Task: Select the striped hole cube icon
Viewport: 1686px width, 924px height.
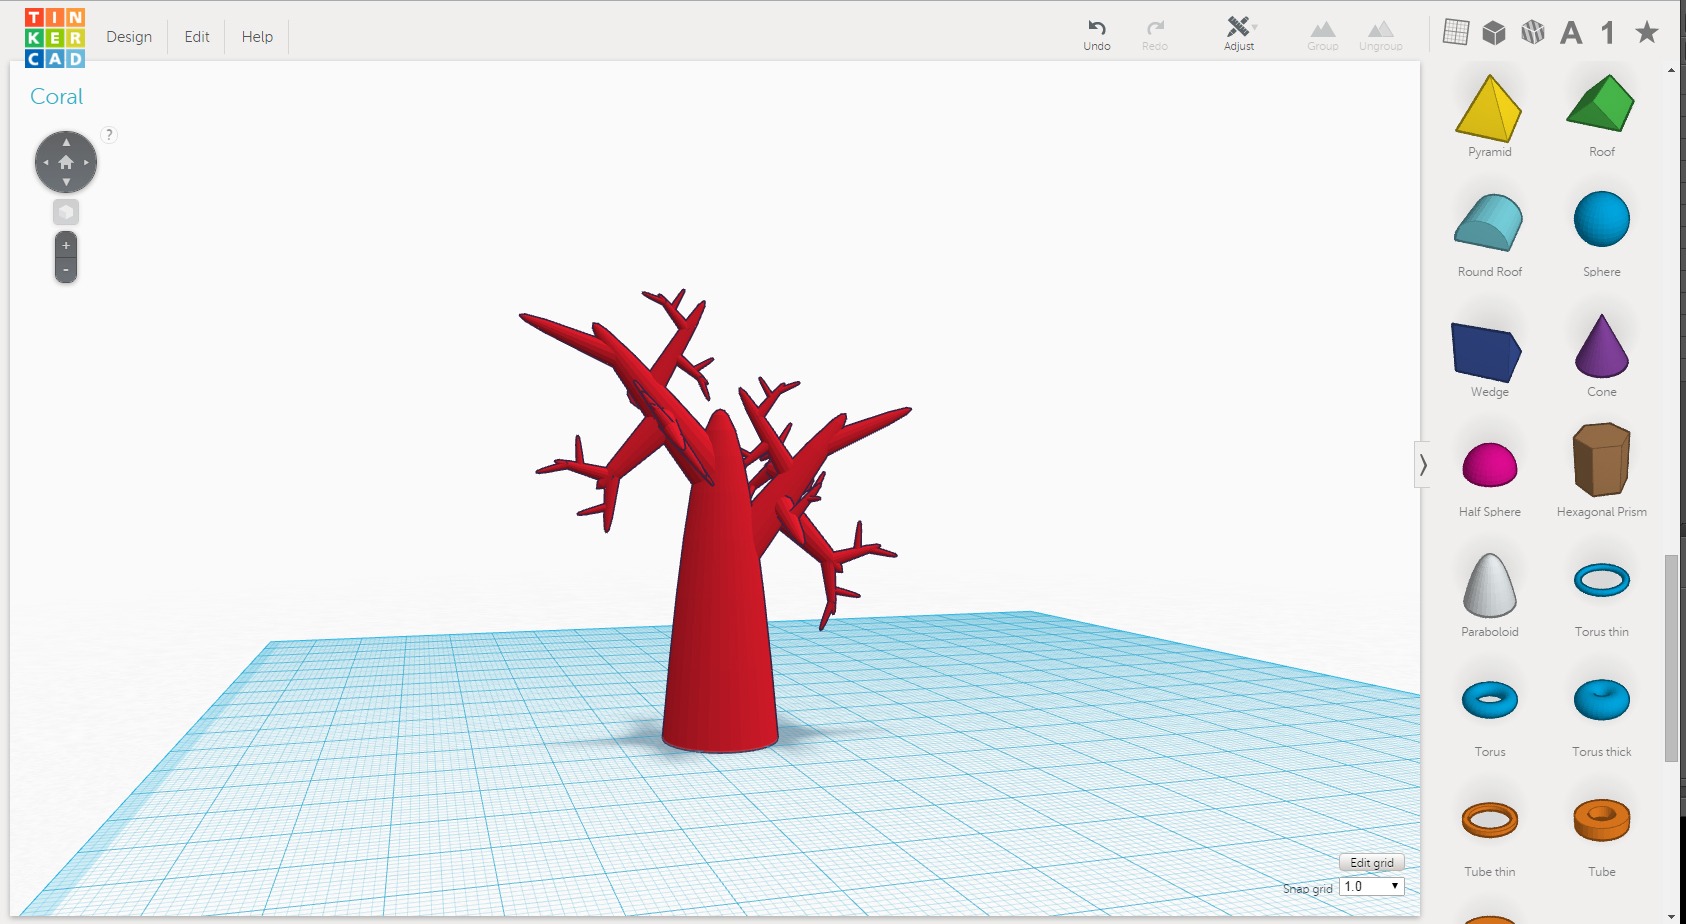Action: (x=1533, y=32)
